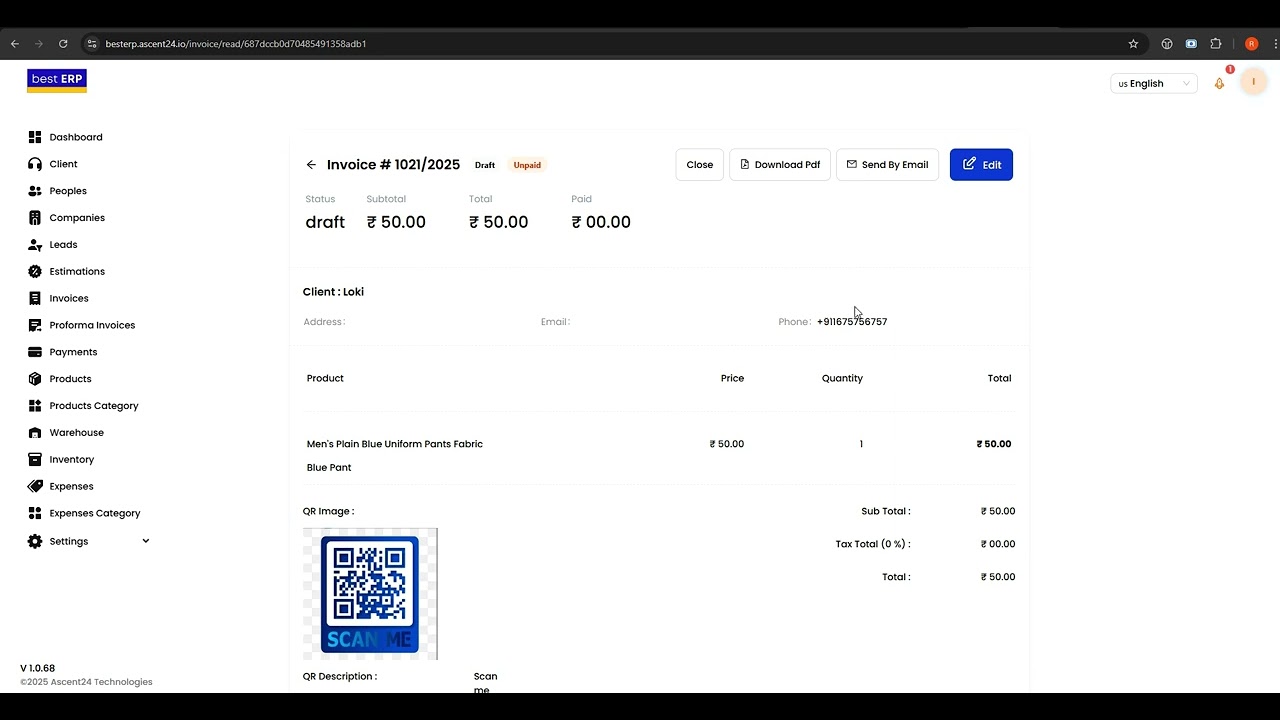Click the Client : Loki label
The image size is (1280, 720).
pyautogui.click(x=333, y=292)
